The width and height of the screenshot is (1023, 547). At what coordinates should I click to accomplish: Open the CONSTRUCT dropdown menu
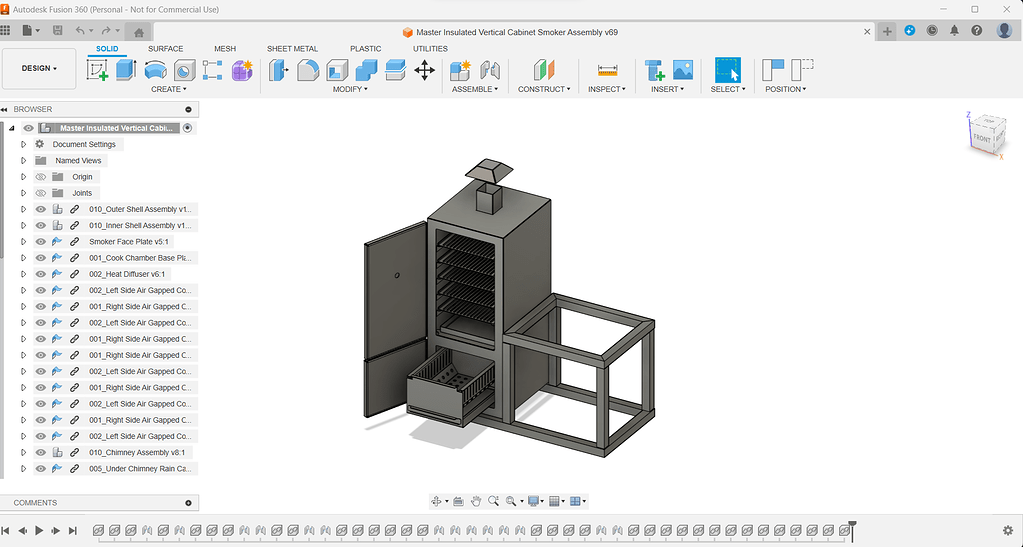point(544,89)
